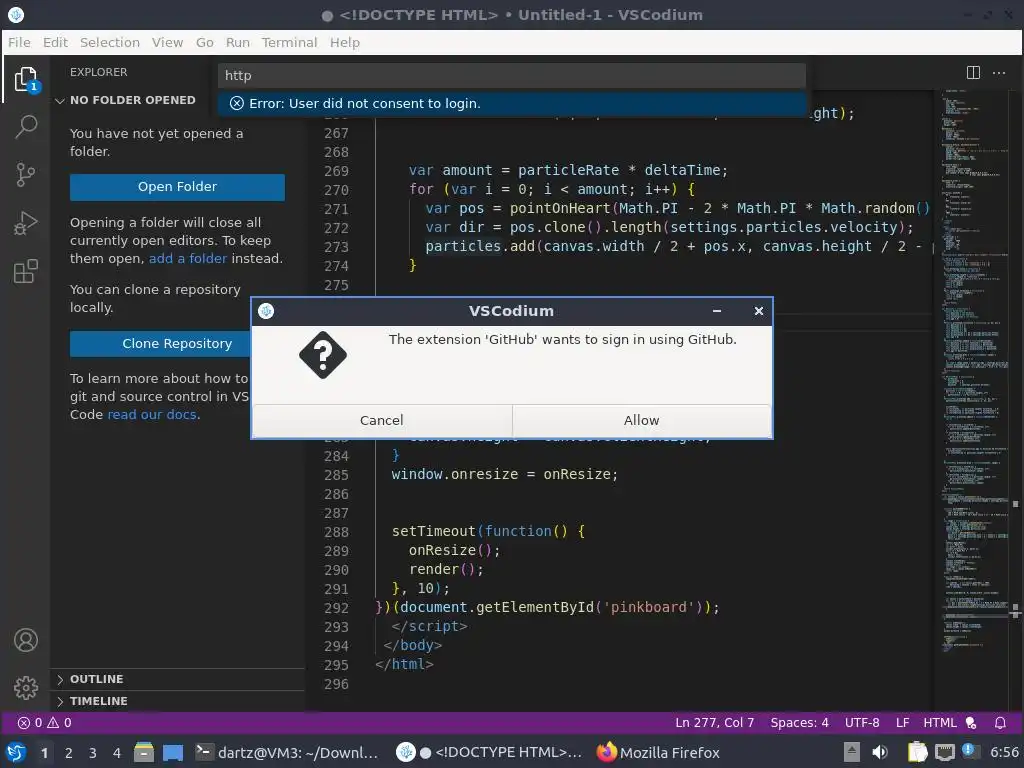This screenshot has height=768, width=1024.
Task: Switch to workspace 2
Action: (69, 753)
